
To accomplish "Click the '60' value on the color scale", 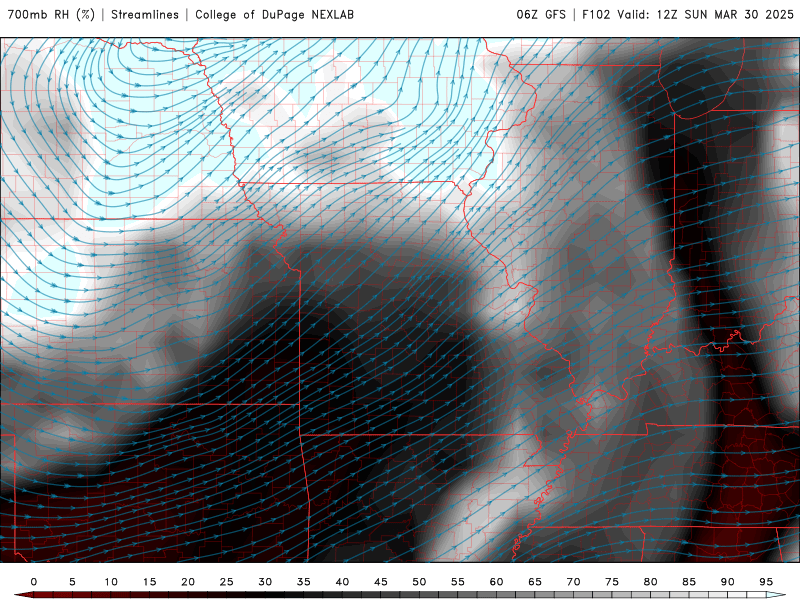I will 496,582.
